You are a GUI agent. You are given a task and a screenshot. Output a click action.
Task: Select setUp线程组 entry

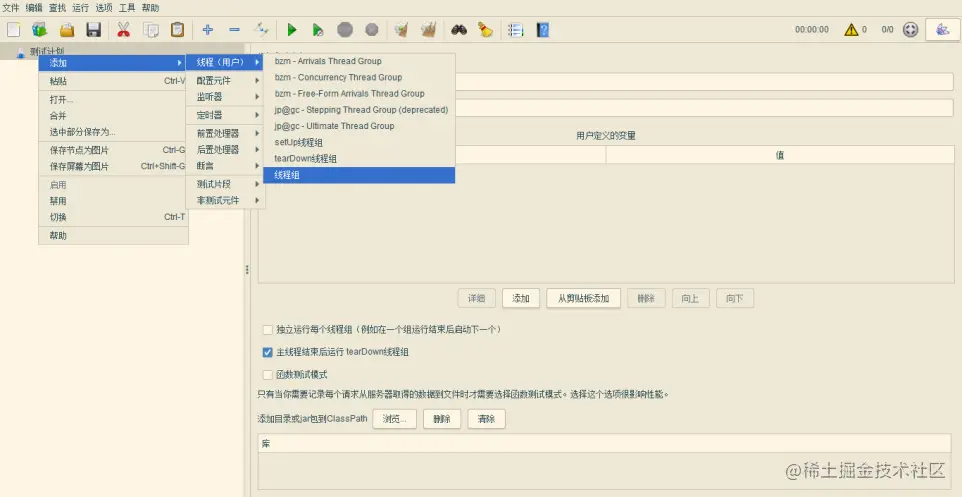(360, 142)
